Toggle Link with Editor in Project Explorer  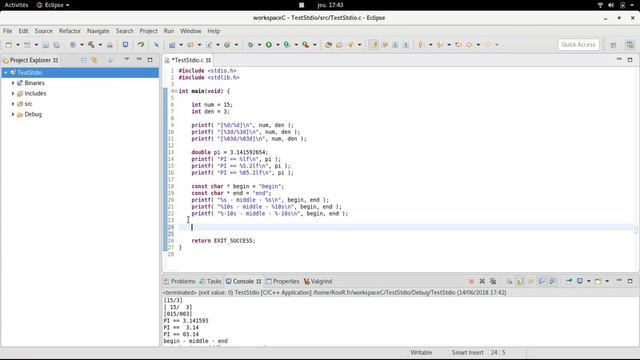click(x=94, y=60)
